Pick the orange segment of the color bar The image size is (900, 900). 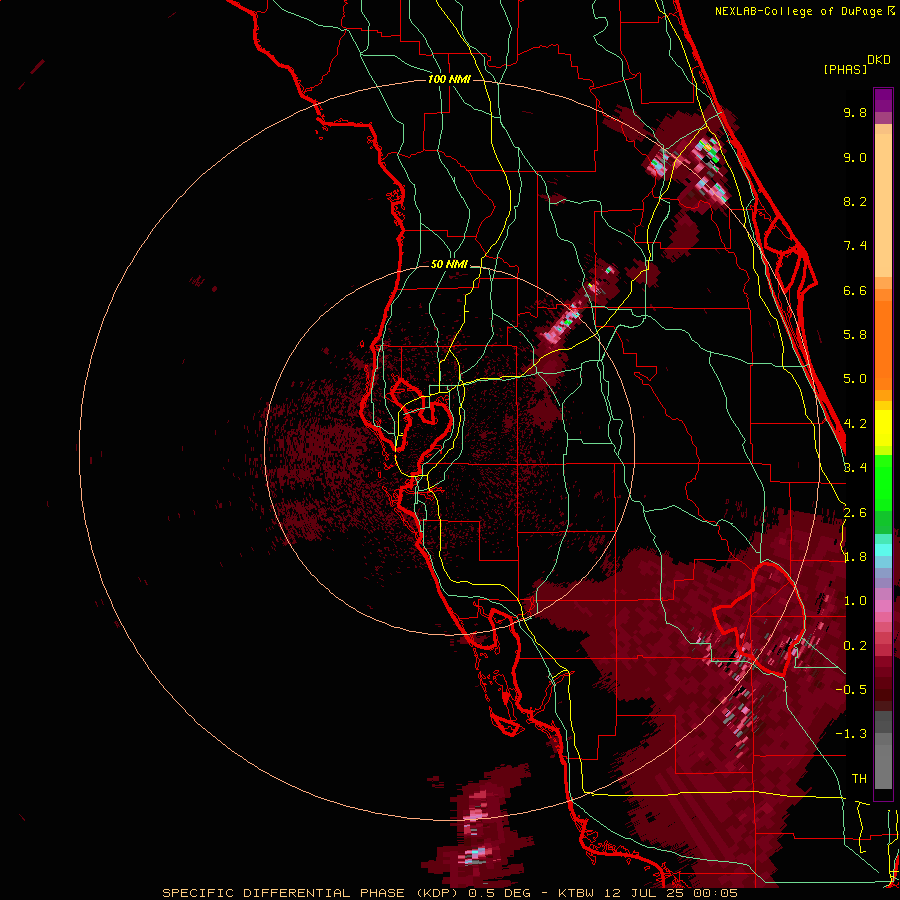tap(883, 339)
